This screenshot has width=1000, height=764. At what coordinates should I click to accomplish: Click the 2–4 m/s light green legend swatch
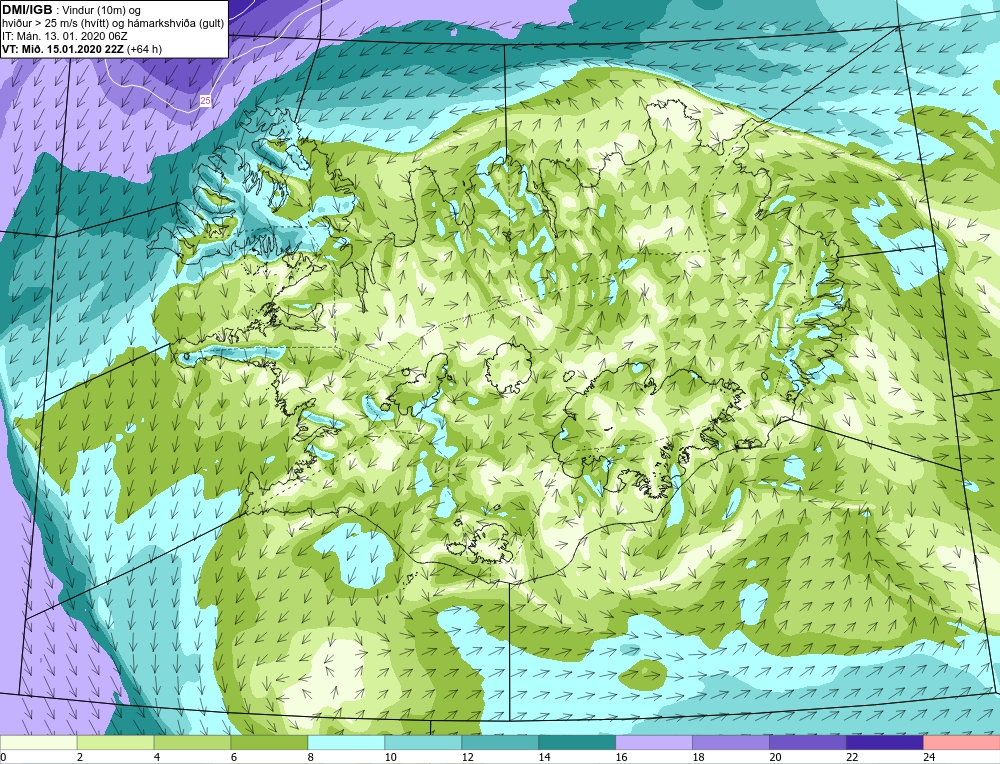point(115,743)
